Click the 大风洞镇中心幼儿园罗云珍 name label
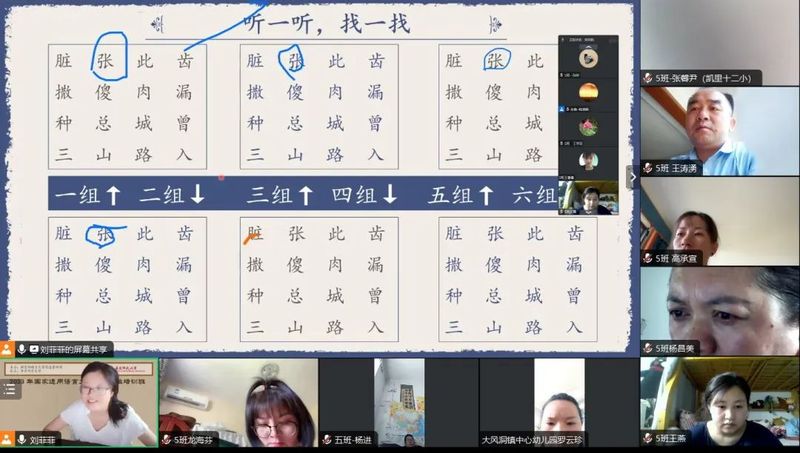The image size is (800, 453). click(x=531, y=439)
